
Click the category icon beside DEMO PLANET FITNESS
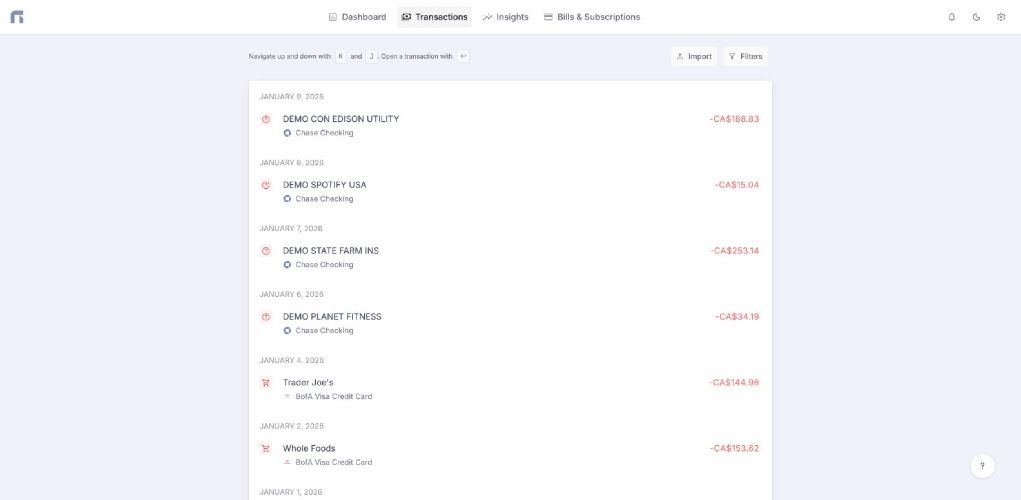(266, 317)
